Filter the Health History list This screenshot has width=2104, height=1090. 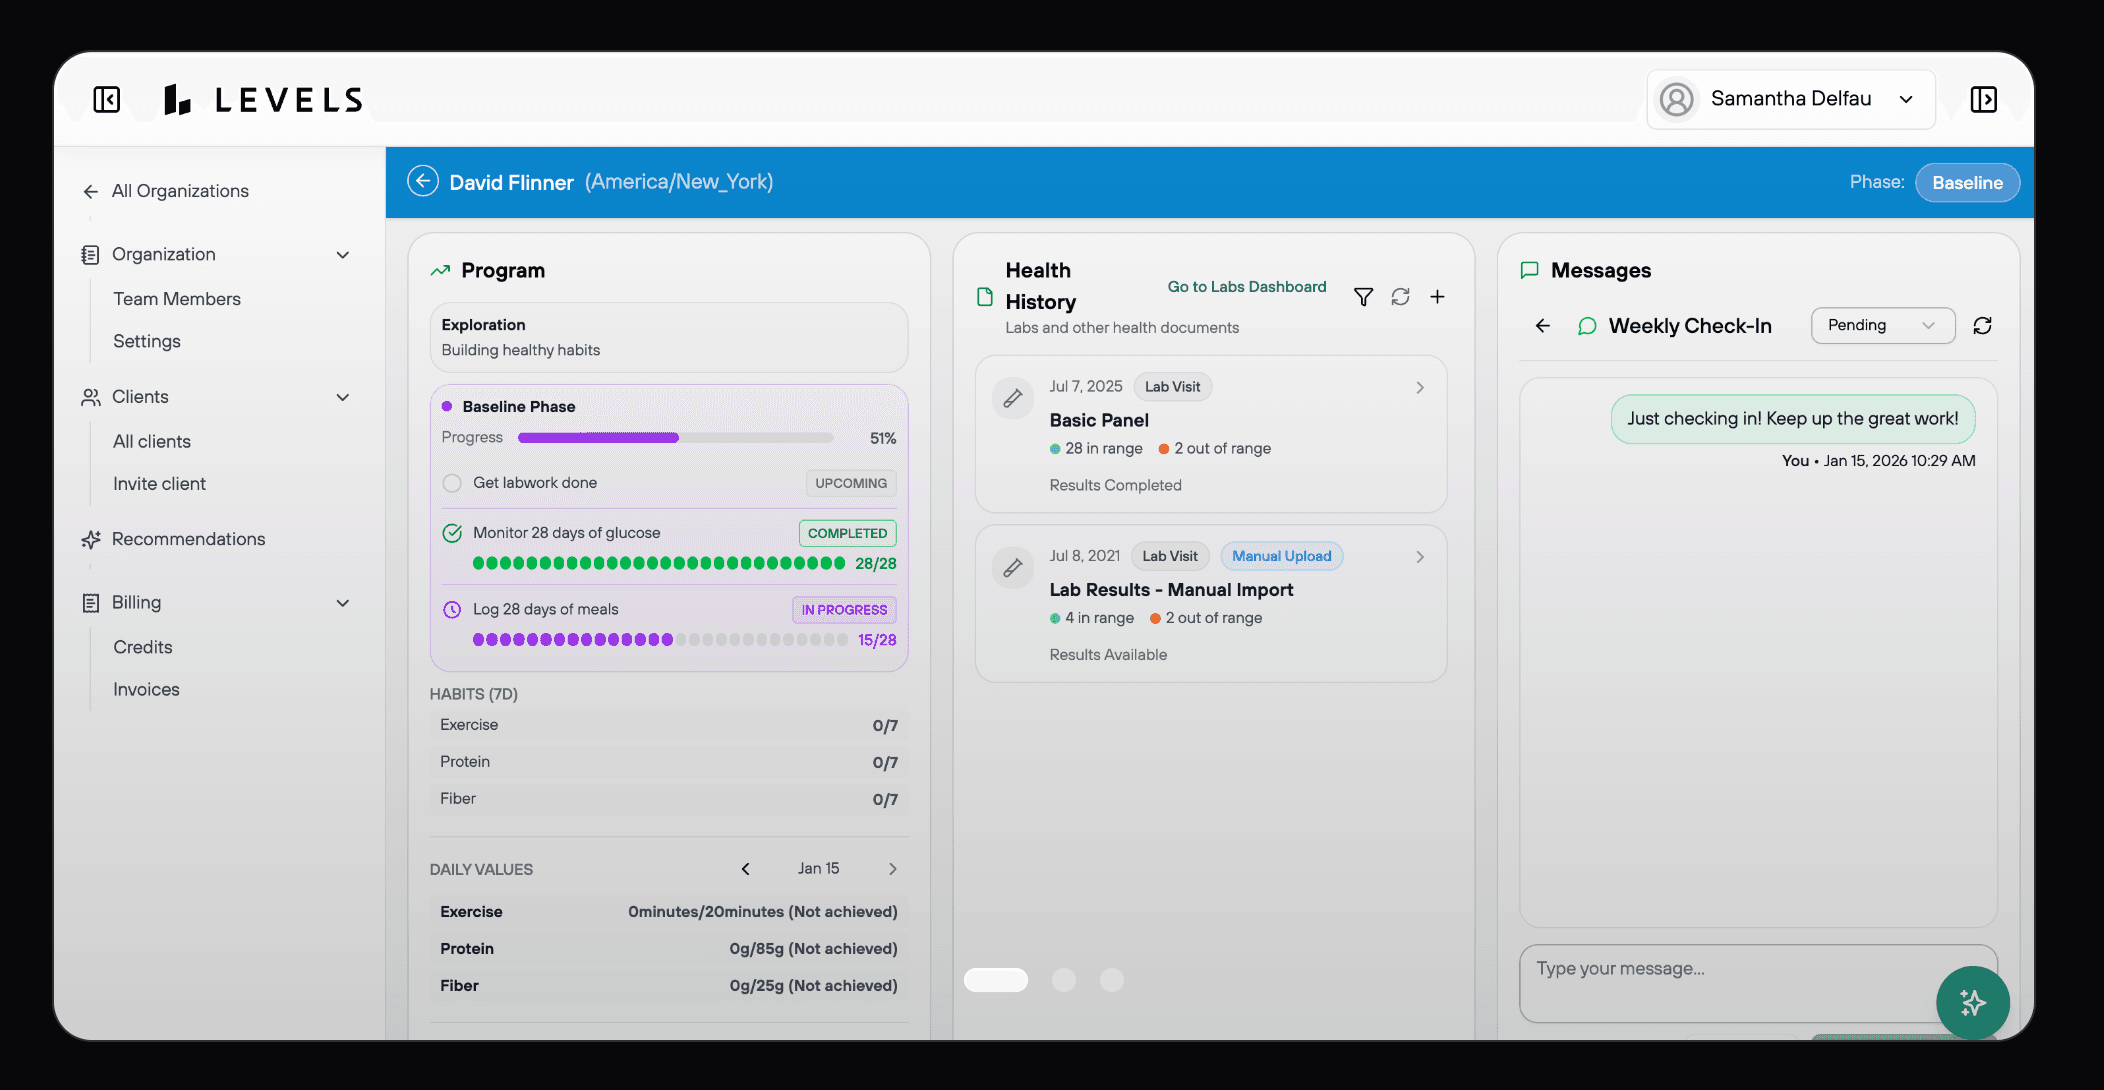pyautogui.click(x=1363, y=297)
